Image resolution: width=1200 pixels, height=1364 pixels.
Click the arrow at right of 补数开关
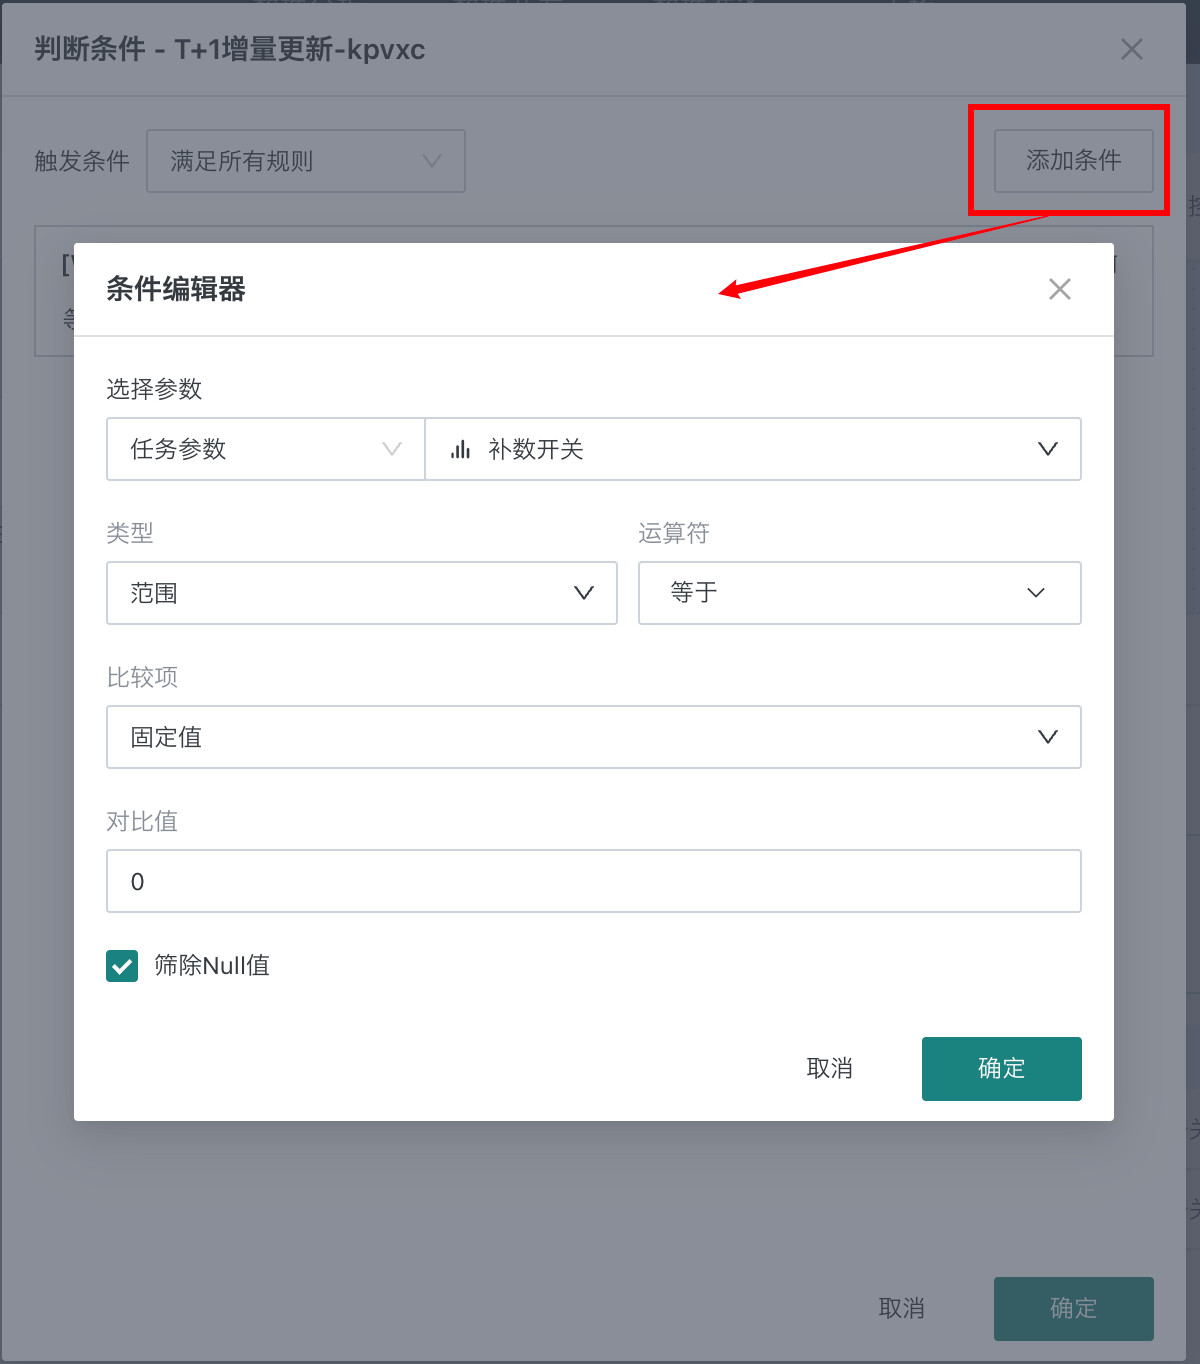click(x=1047, y=450)
